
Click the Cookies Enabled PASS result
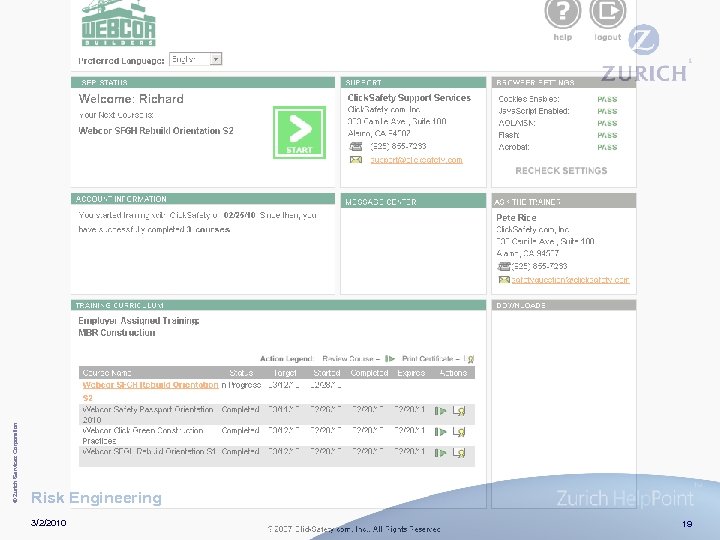tap(607, 99)
